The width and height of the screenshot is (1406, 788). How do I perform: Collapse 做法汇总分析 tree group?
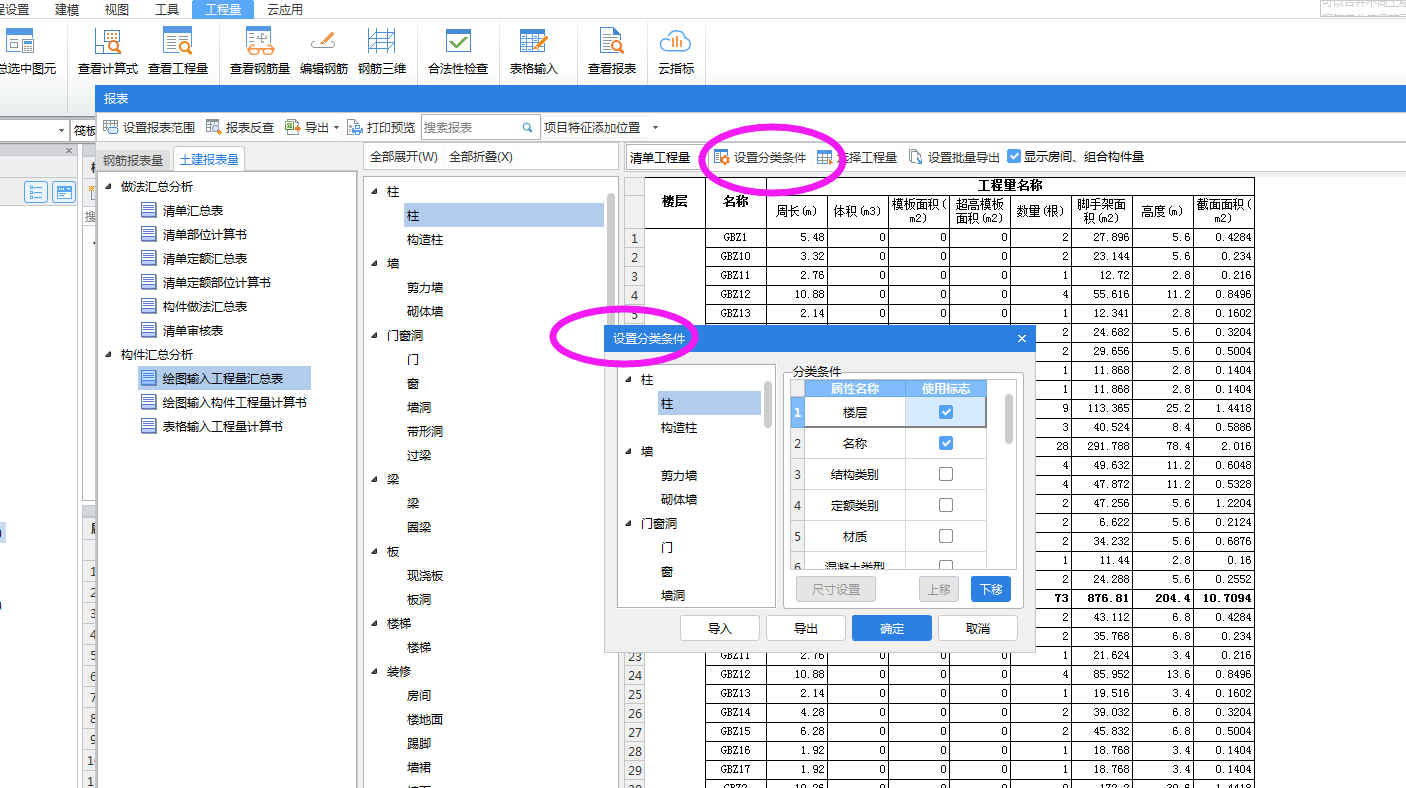pyautogui.click(x=110, y=186)
